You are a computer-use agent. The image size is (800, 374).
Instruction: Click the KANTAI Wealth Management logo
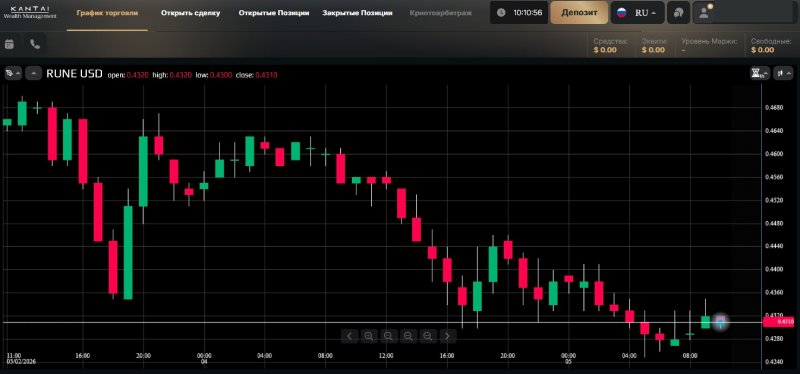30,13
